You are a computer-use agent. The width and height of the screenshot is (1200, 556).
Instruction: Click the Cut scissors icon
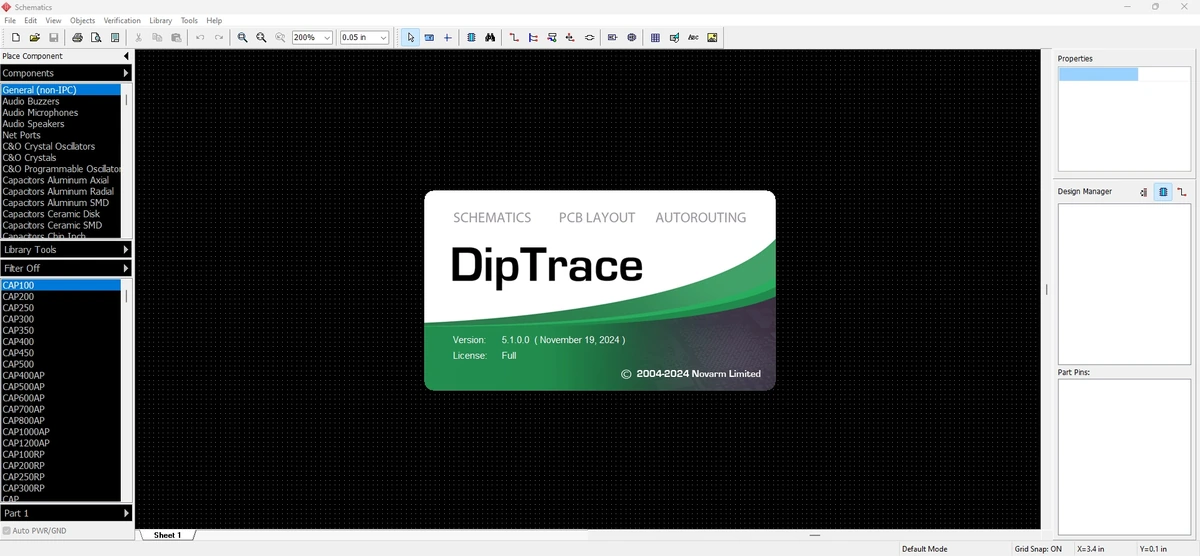(138, 38)
